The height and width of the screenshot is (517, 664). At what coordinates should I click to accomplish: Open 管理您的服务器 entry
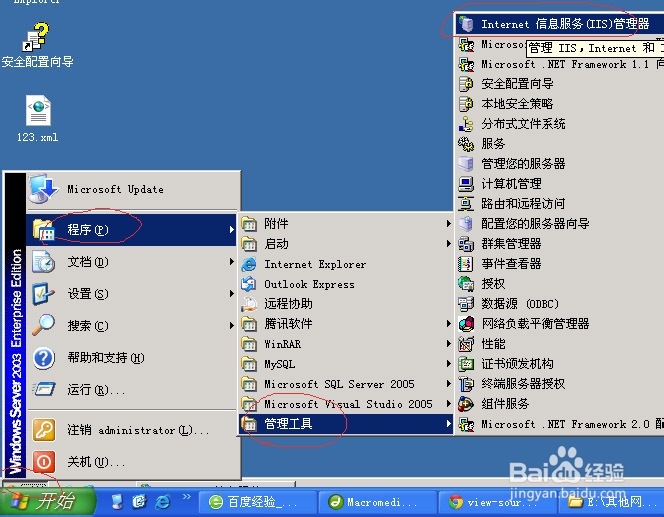point(560,163)
